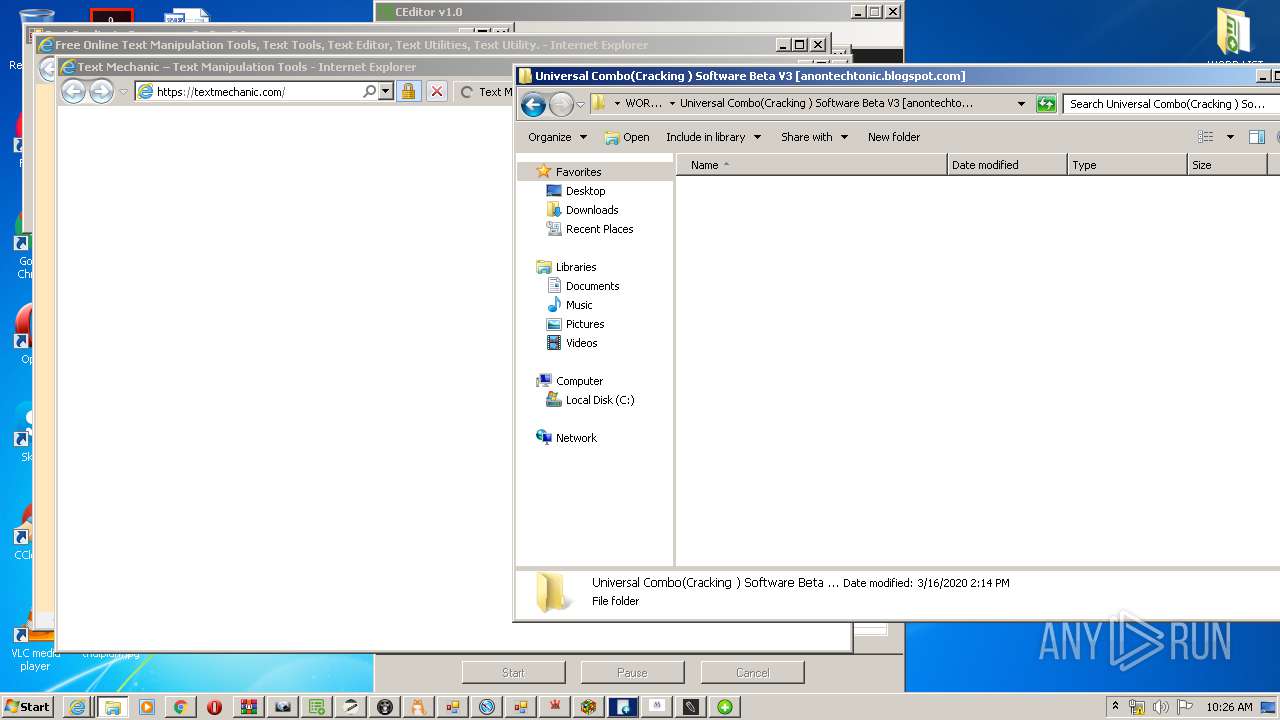Open the IE address autocomplete dropdown
This screenshot has height=720, width=1280.
pos(386,92)
